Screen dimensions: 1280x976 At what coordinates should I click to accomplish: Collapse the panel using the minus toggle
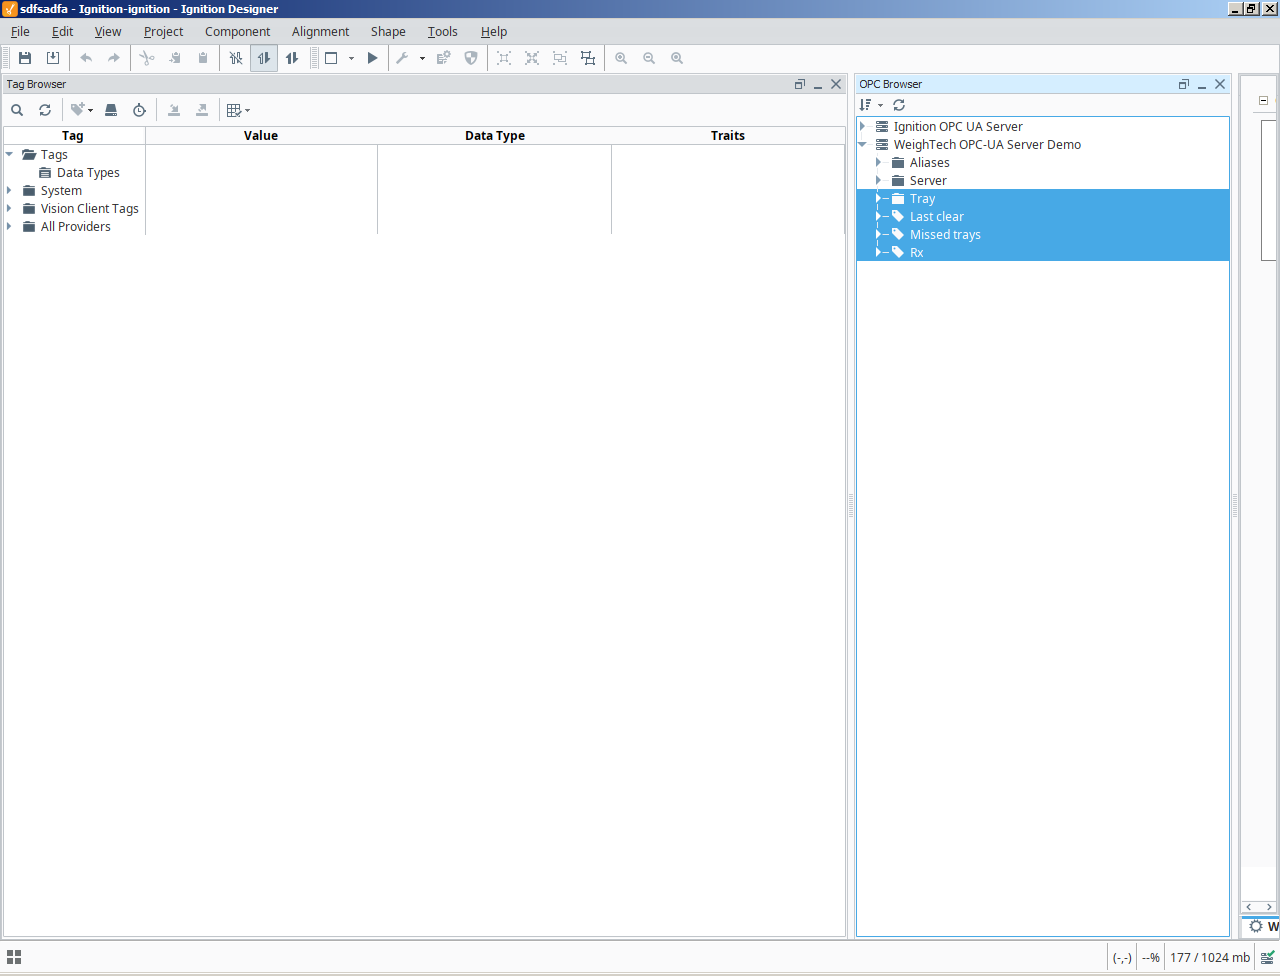click(1262, 101)
